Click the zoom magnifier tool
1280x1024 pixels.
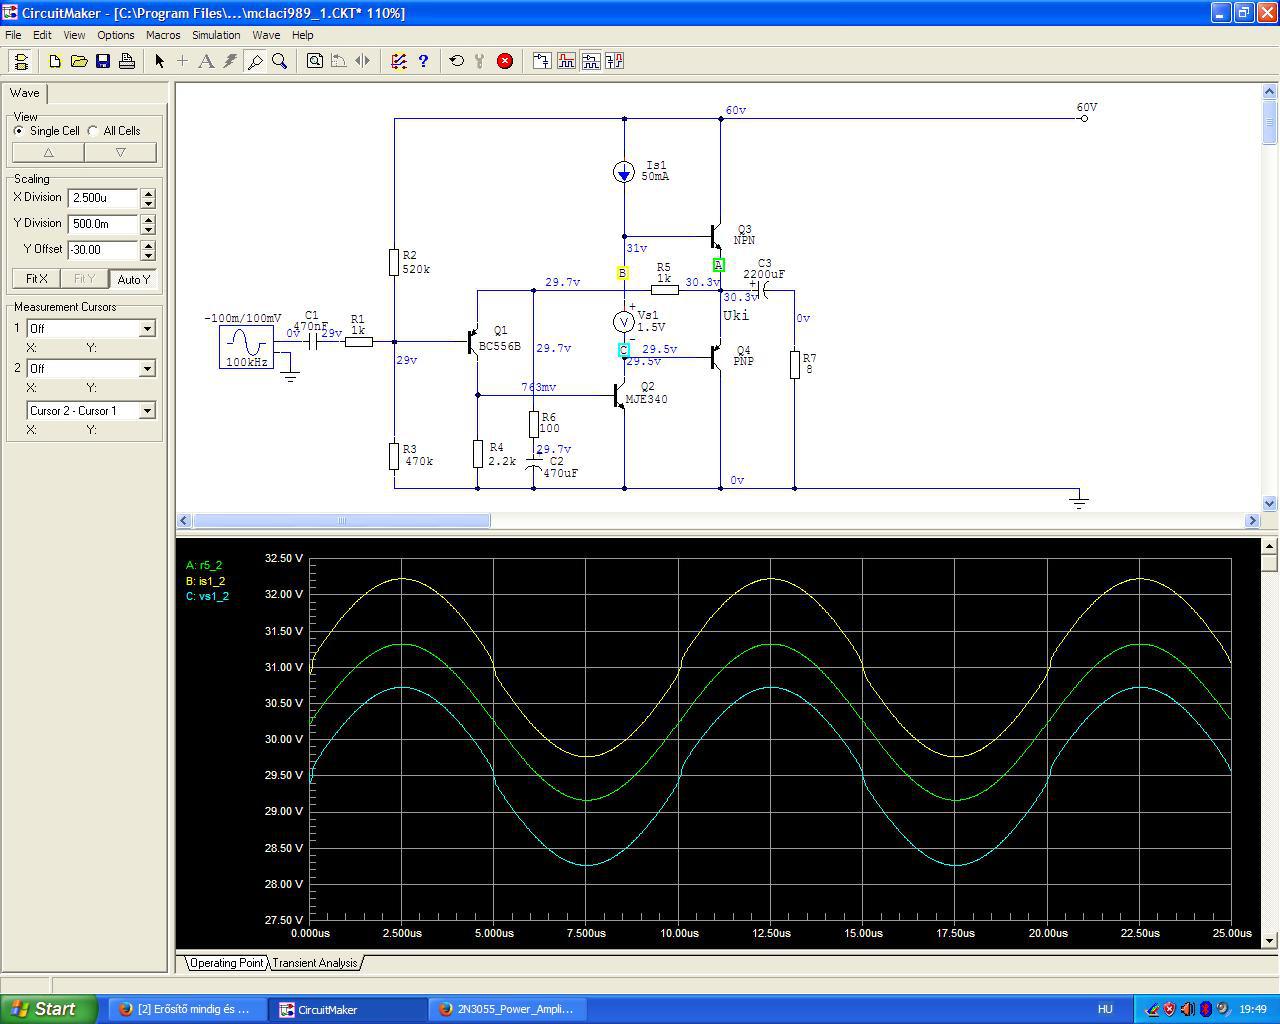(x=280, y=61)
